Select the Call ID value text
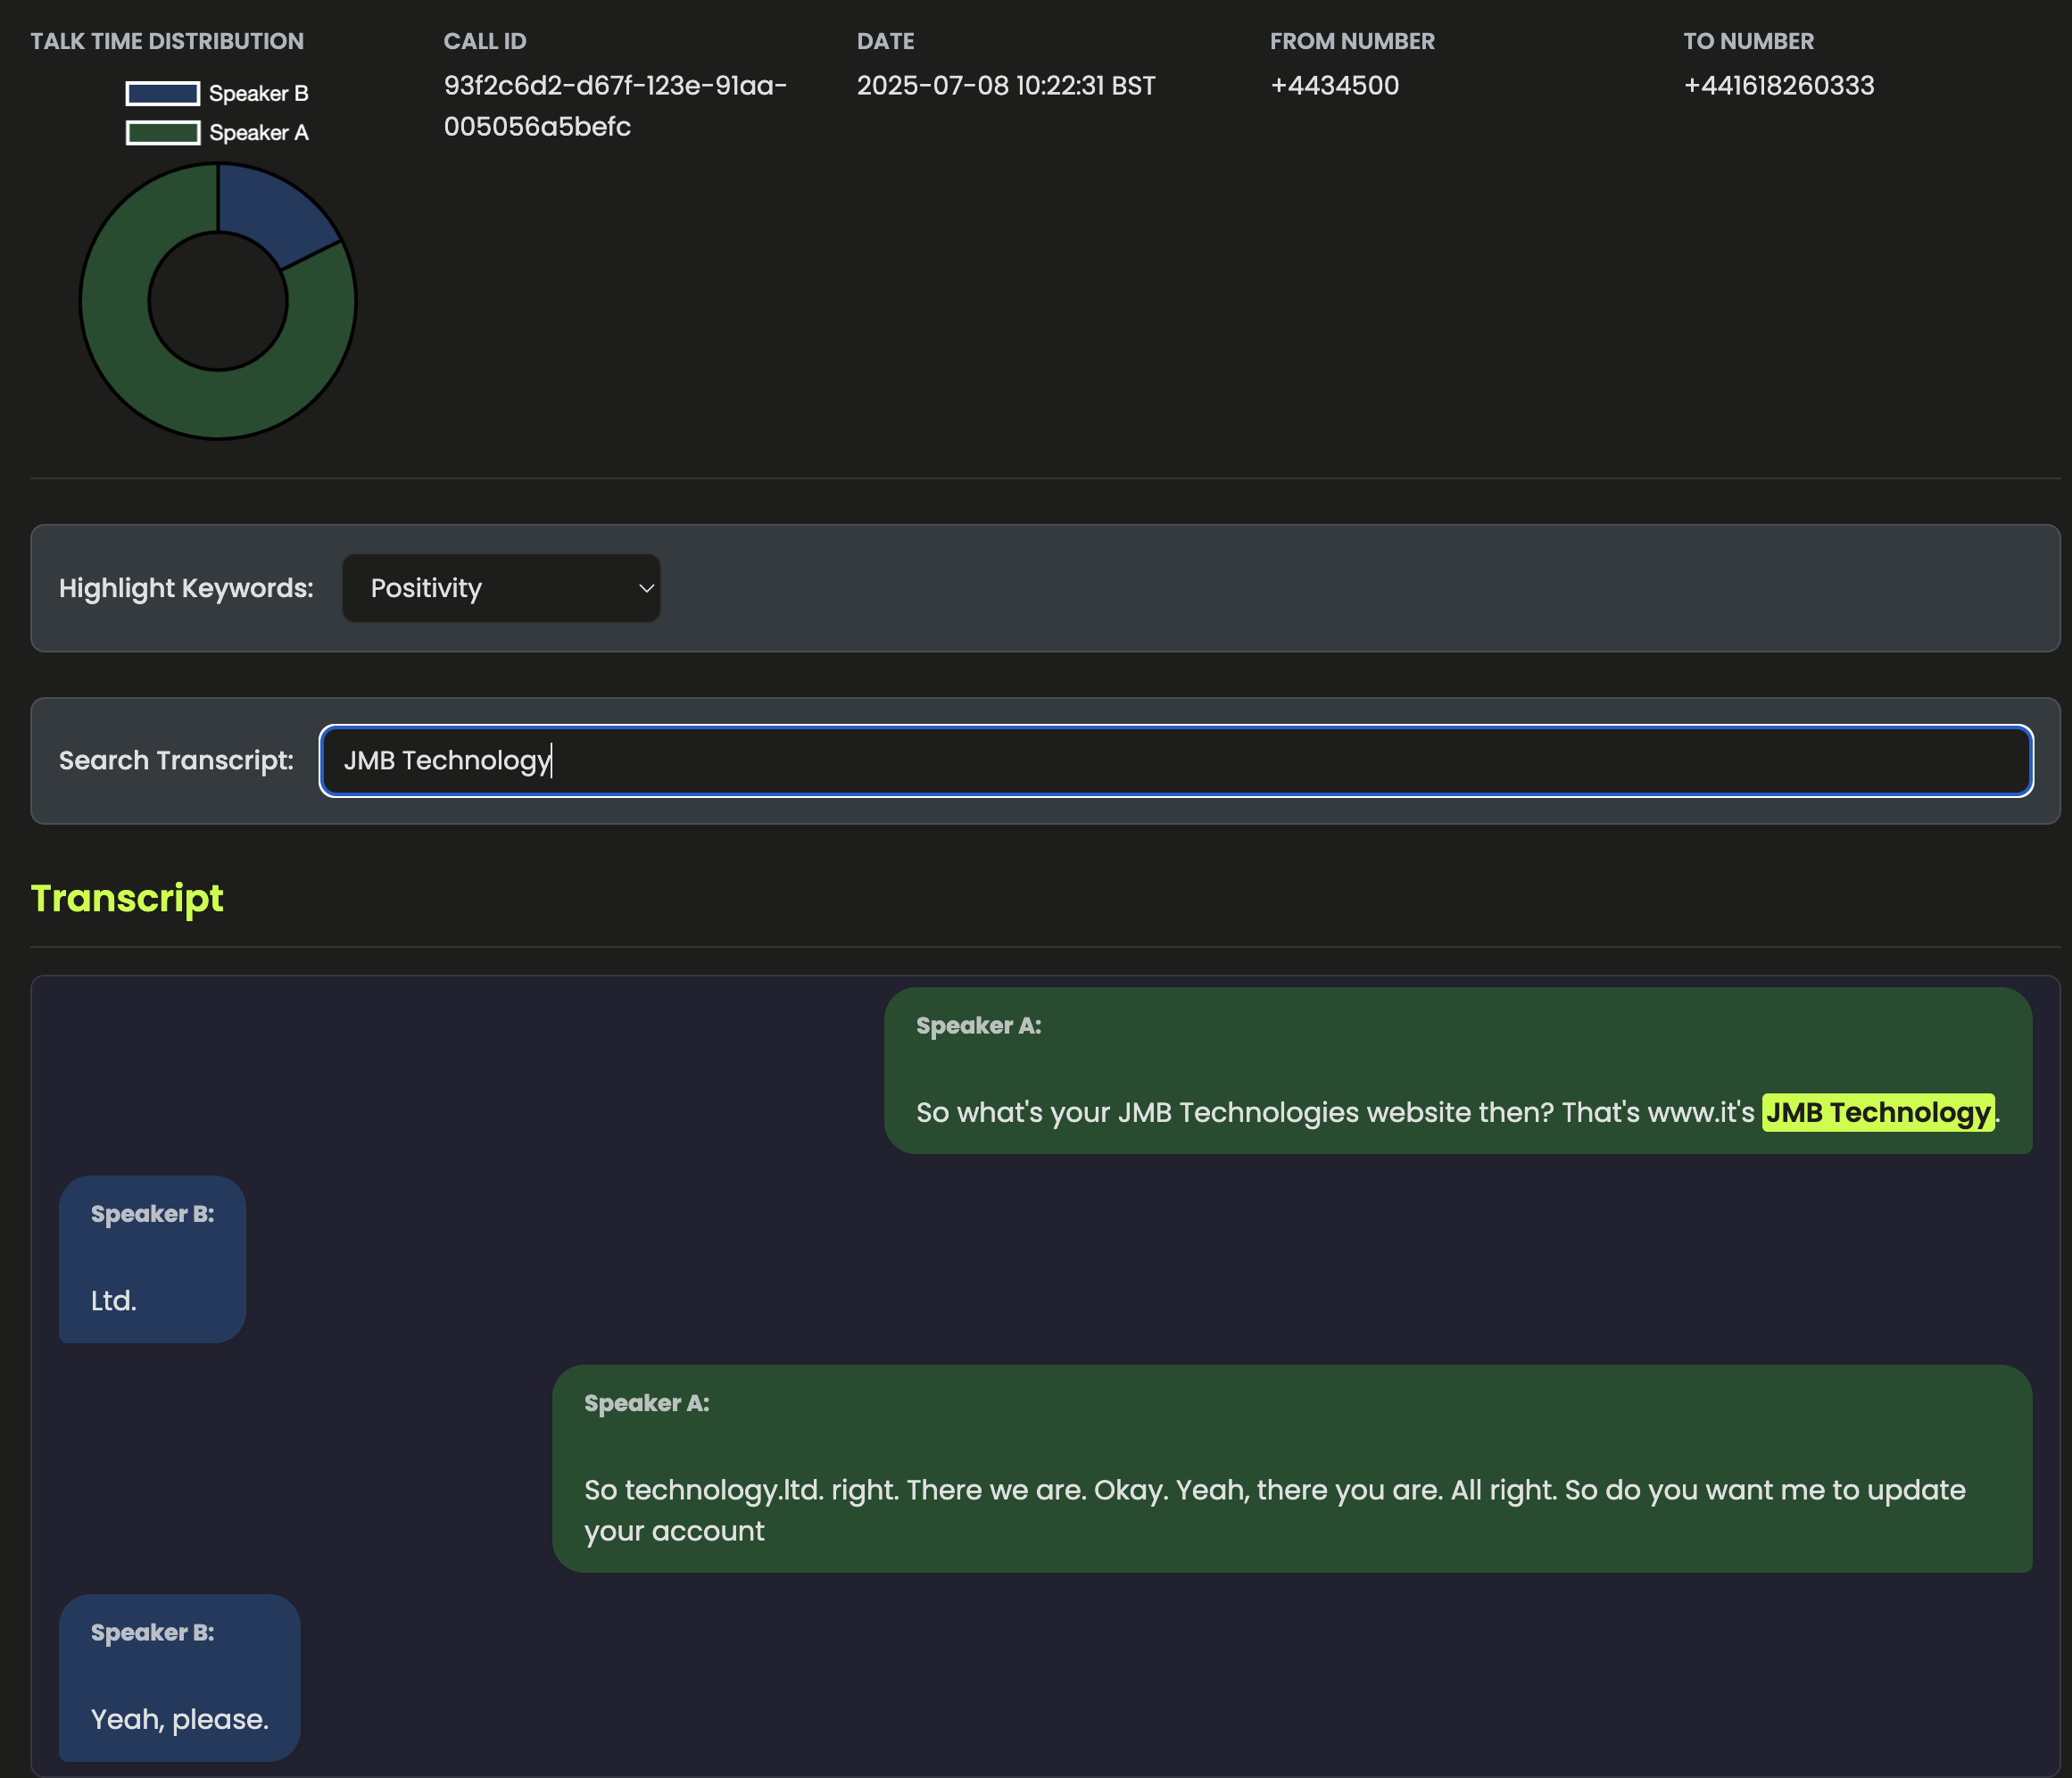 tap(615, 106)
